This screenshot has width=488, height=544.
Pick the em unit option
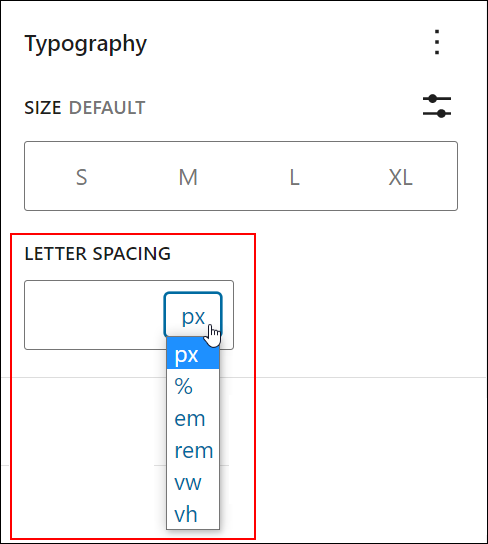coord(193,418)
